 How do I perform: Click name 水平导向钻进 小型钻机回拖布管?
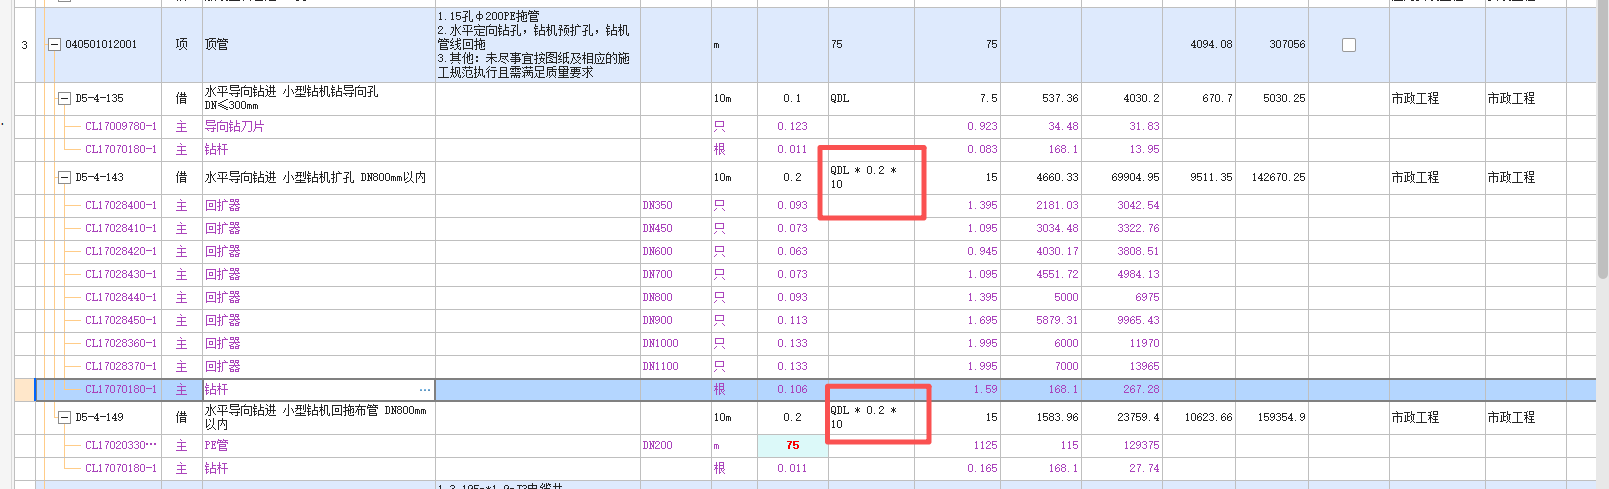click(x=315, y=418)
